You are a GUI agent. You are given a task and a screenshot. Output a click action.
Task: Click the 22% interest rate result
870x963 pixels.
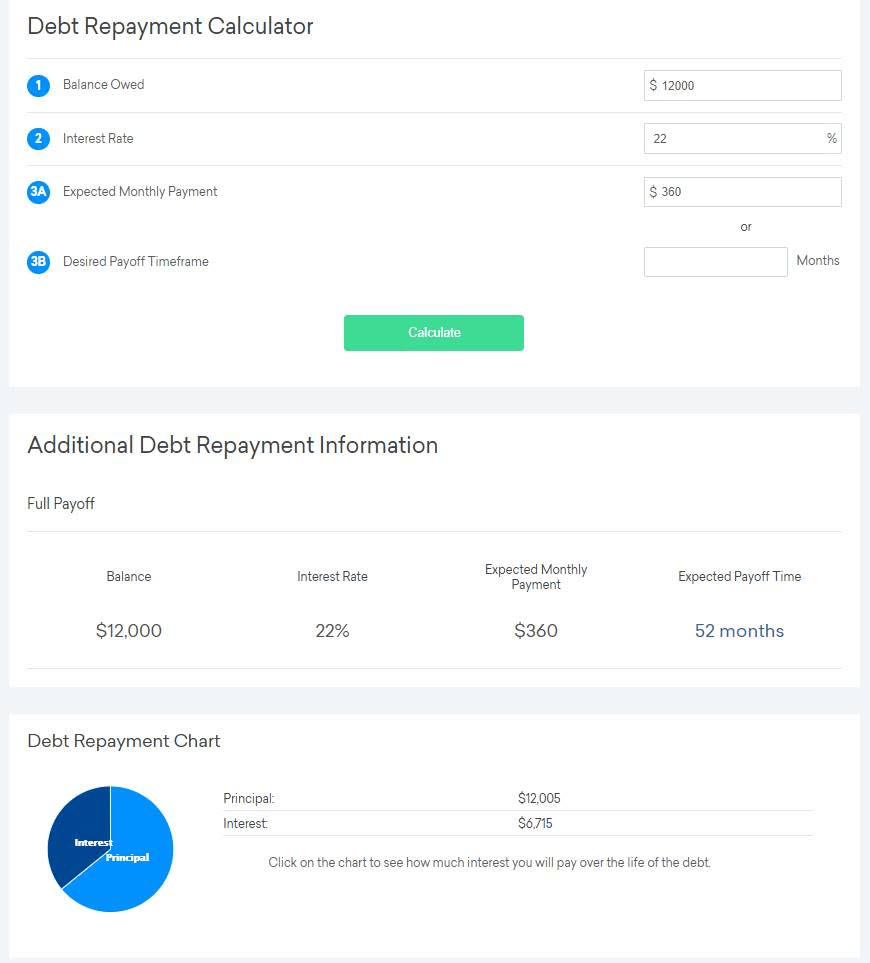[x=332, y=631]
